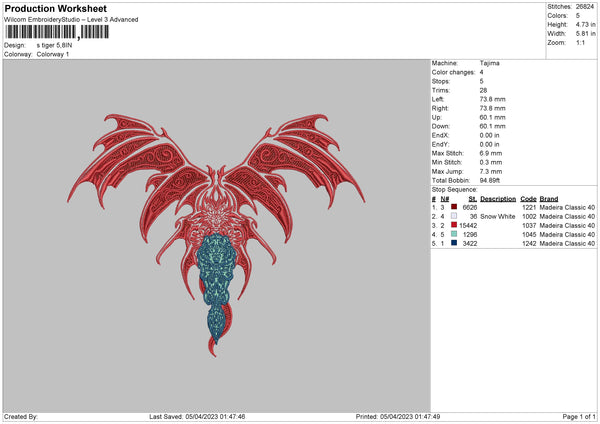Click the Description column header
600x424 pixels.
(497, 198)
